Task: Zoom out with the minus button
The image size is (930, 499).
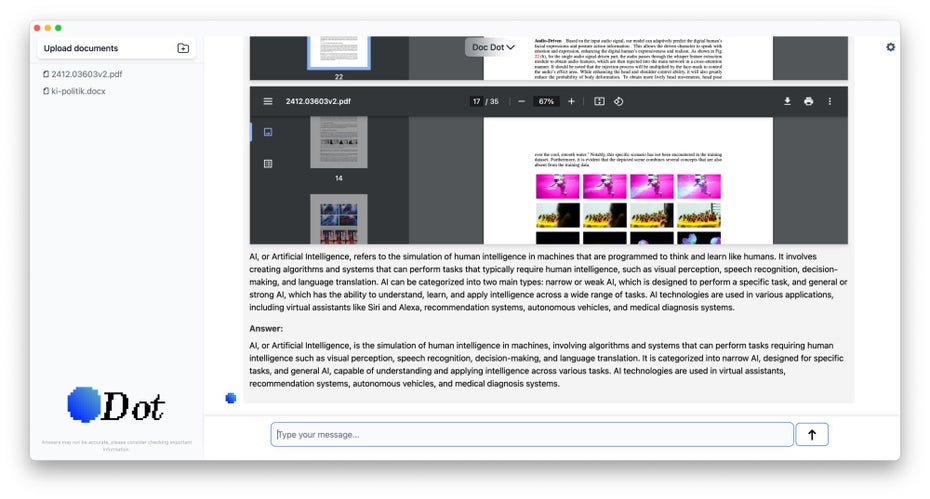Action: point(521,101)
